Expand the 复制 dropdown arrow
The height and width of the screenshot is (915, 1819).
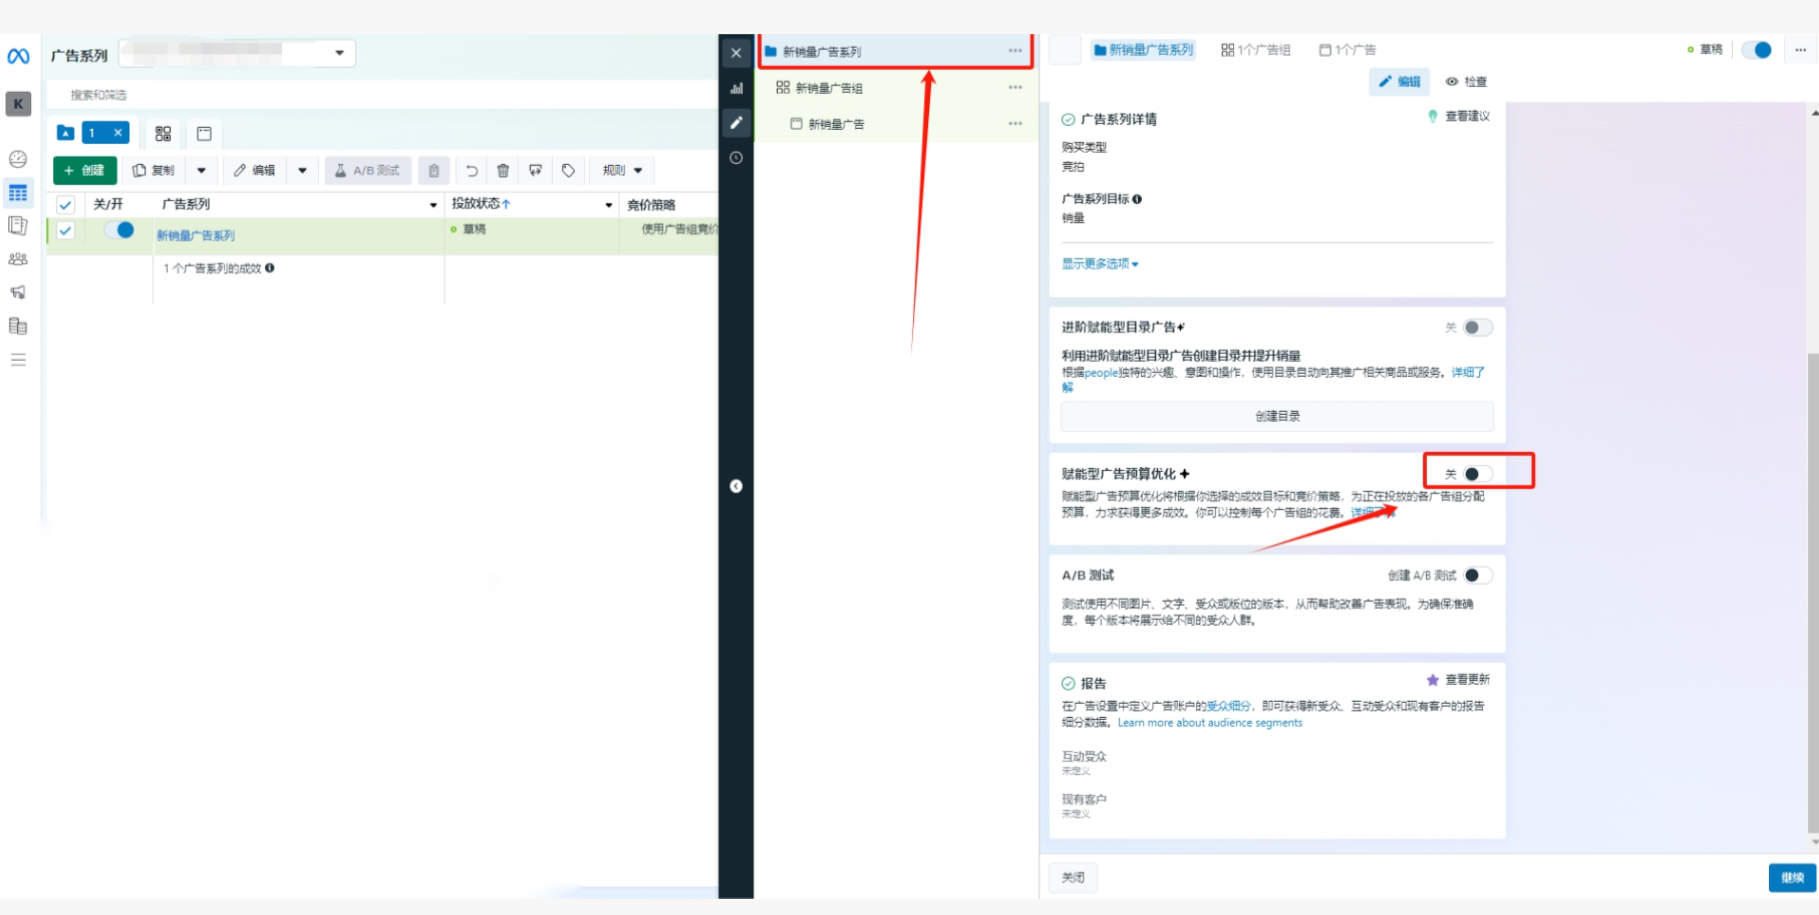(x=202, y=171)
